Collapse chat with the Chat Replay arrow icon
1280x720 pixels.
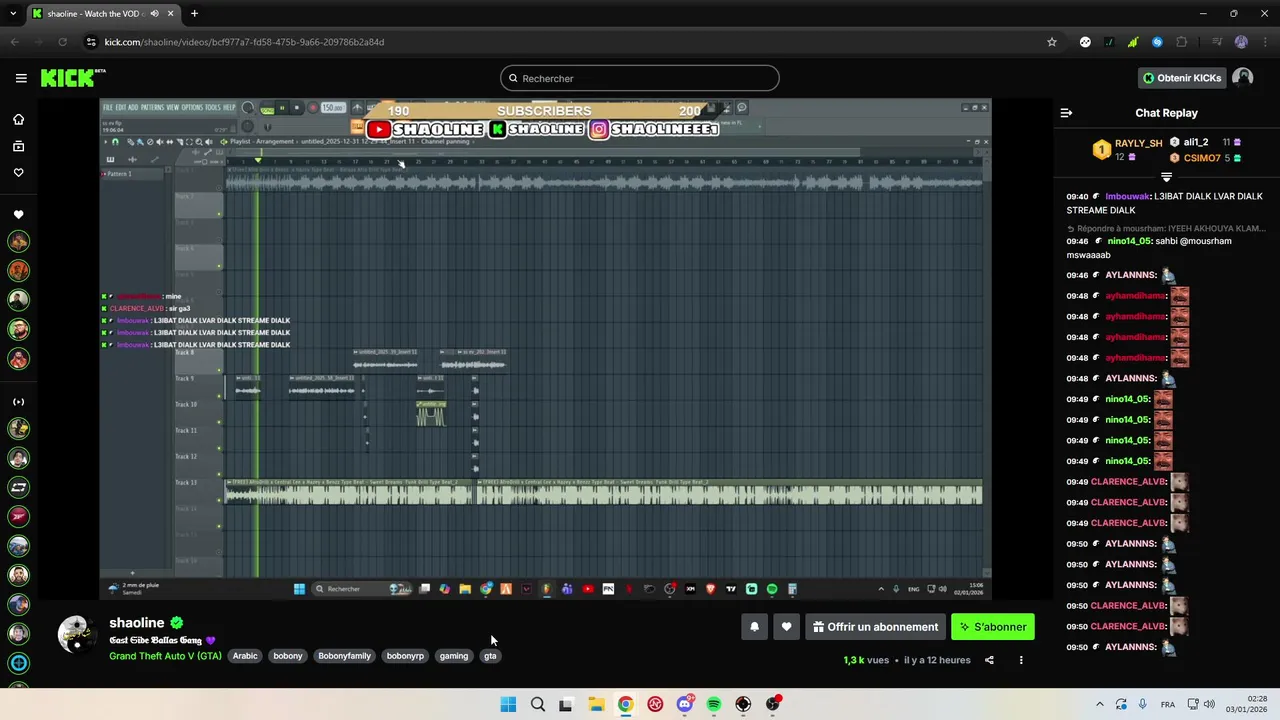pyautogui.click(x=1066, y=113)
